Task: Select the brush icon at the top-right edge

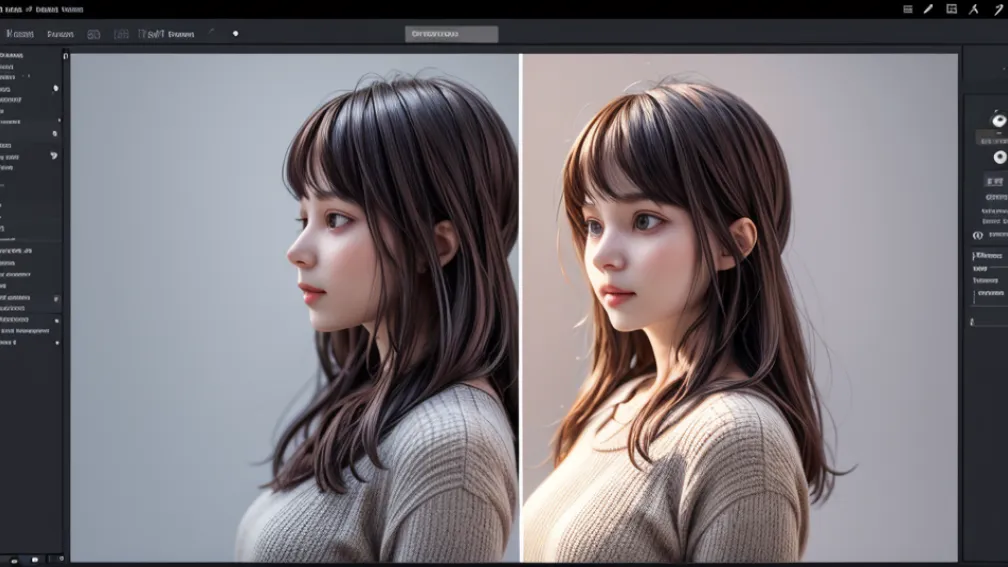Action: [x=999, y=9]
